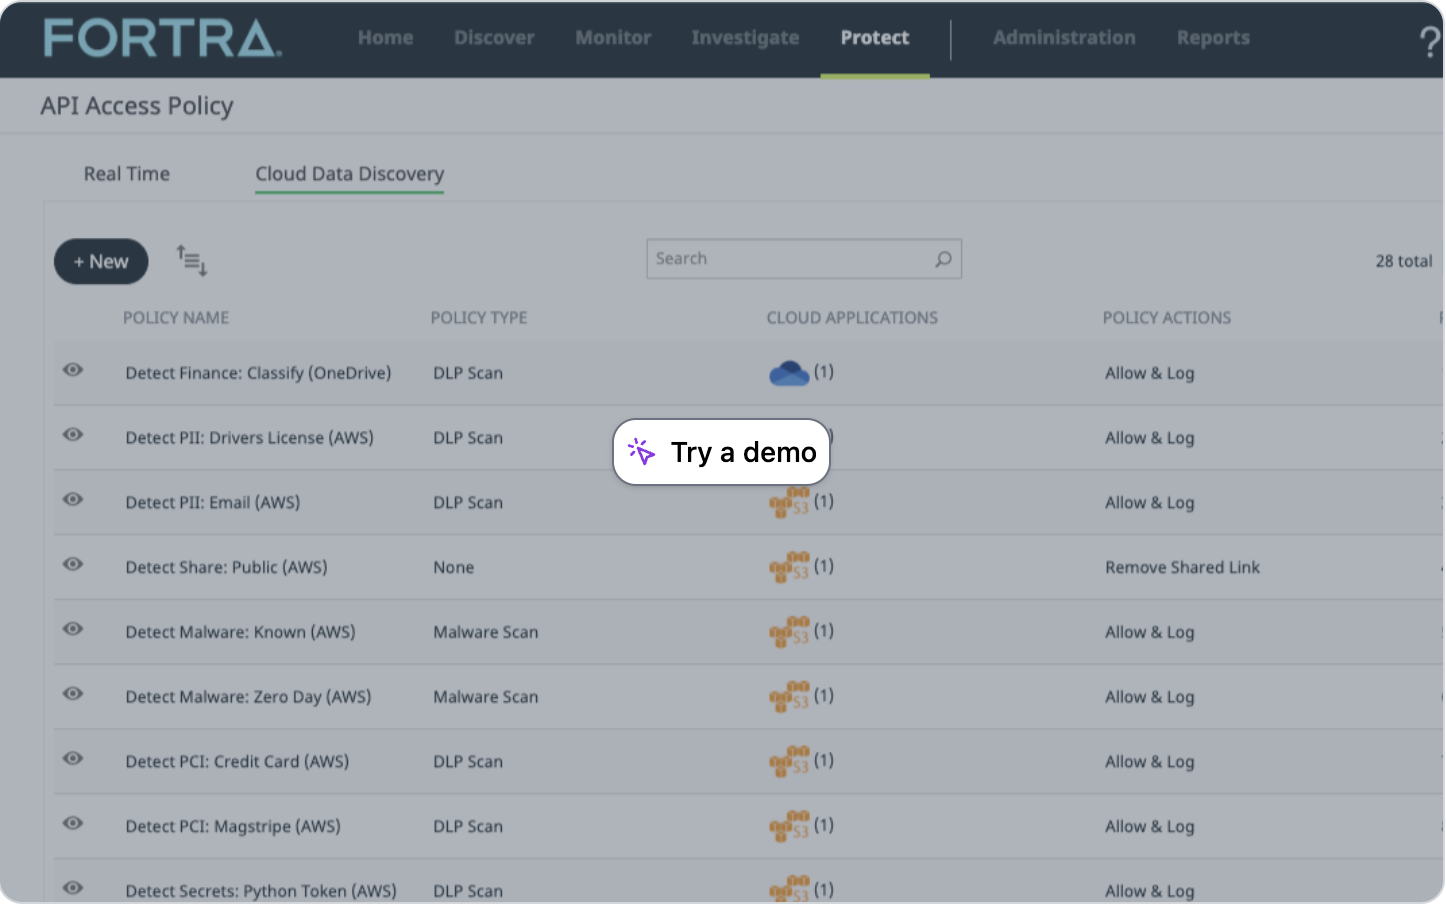Open the Investigate menu
Viewport: 1446px width, 906px height.
pyautogui.click(x=745, y=38)
